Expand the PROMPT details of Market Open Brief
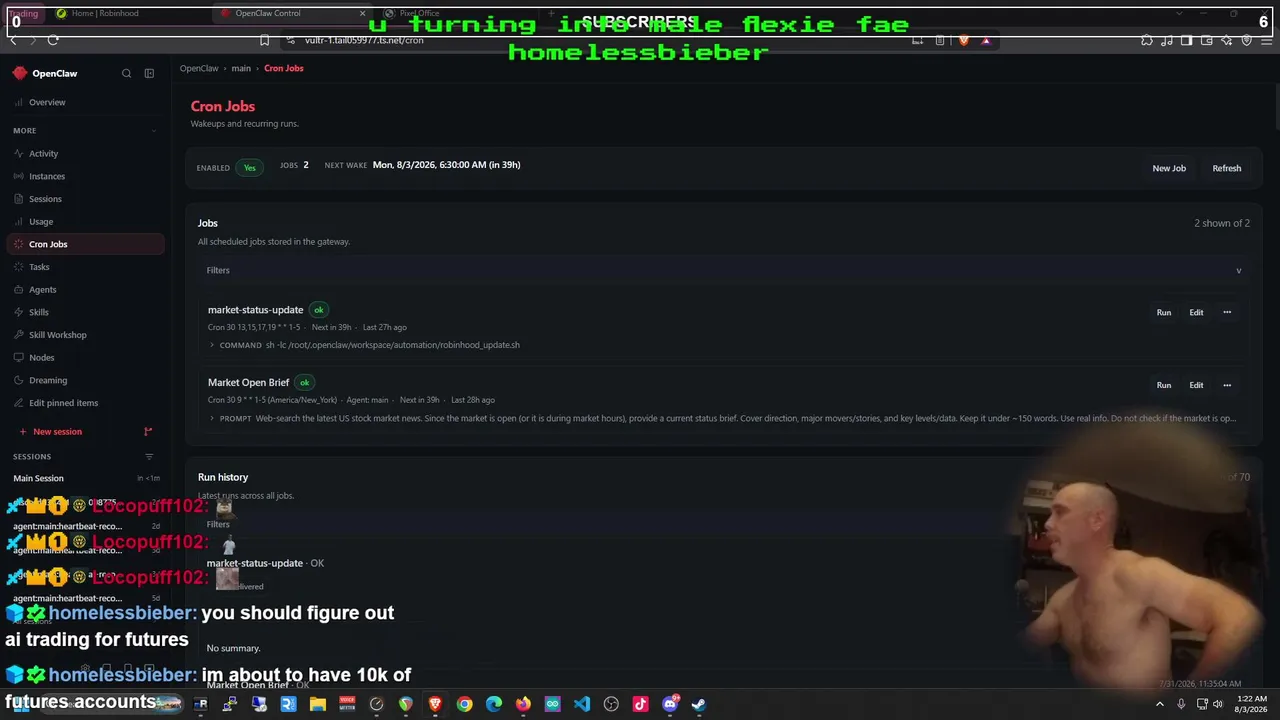The height and width of the screenshot is (720, 1280). click(x=212, y=418)
